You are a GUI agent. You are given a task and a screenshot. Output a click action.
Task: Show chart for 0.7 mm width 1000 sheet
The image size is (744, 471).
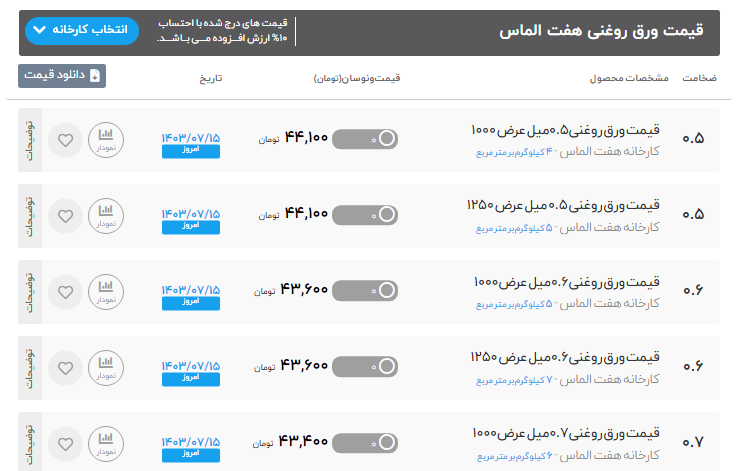tap(106, 442)
